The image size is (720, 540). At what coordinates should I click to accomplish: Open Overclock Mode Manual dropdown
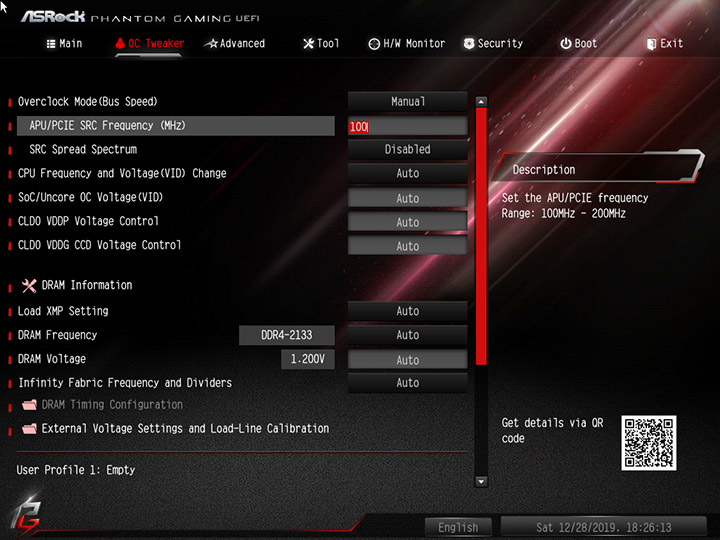(407, 101)
